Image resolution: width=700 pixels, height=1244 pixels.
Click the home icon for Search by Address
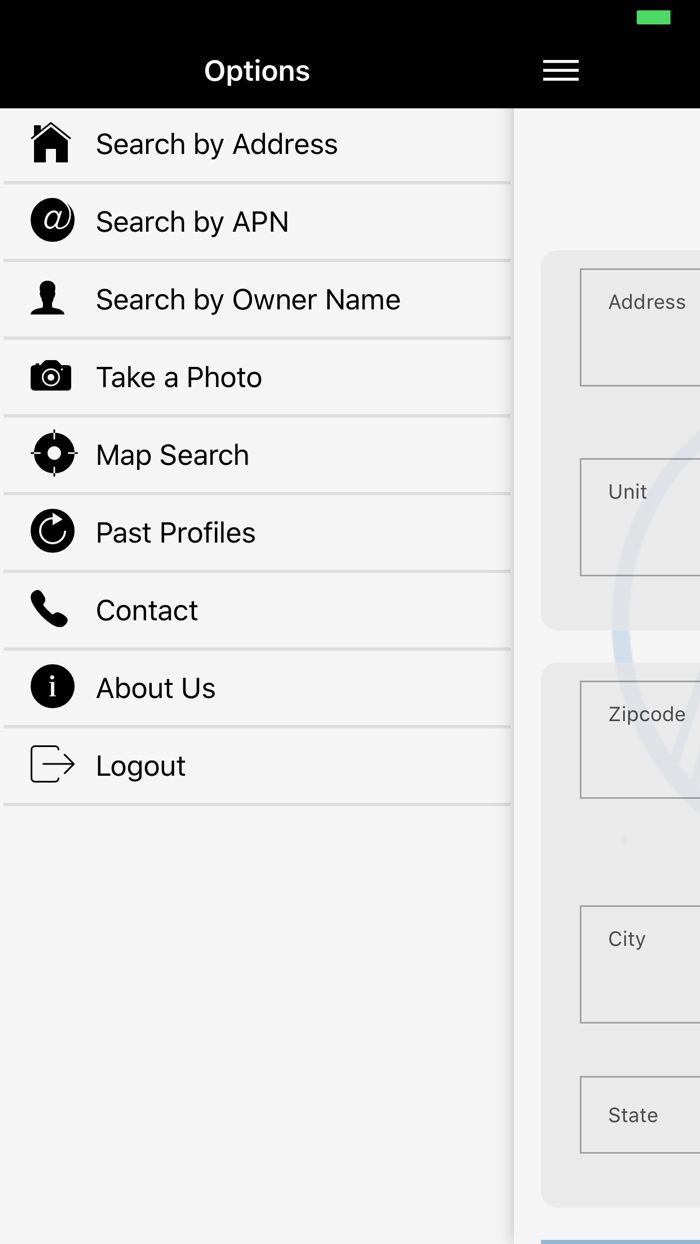coord(50,143)
